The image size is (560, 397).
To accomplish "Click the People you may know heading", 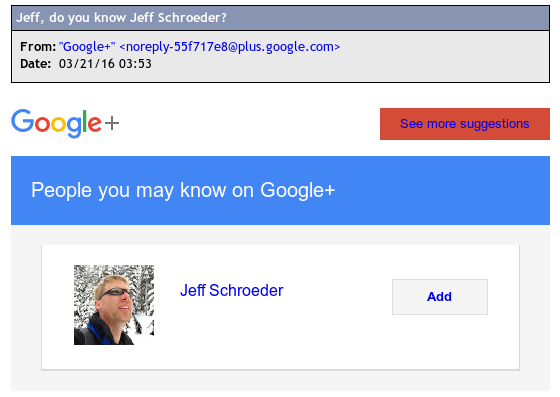I will (183, 190).
